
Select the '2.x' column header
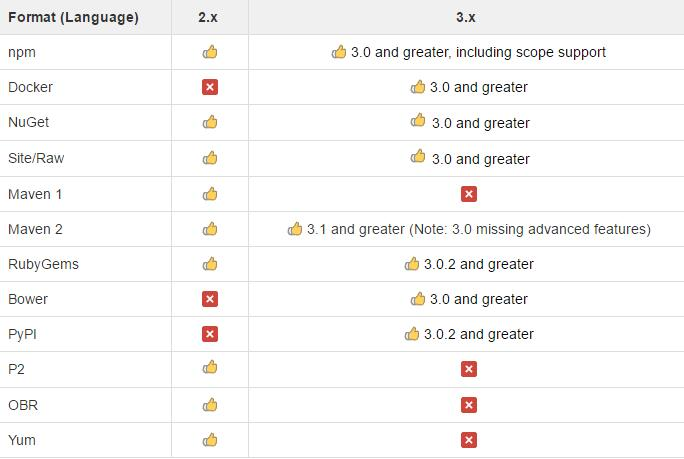(x=208, y=17)
